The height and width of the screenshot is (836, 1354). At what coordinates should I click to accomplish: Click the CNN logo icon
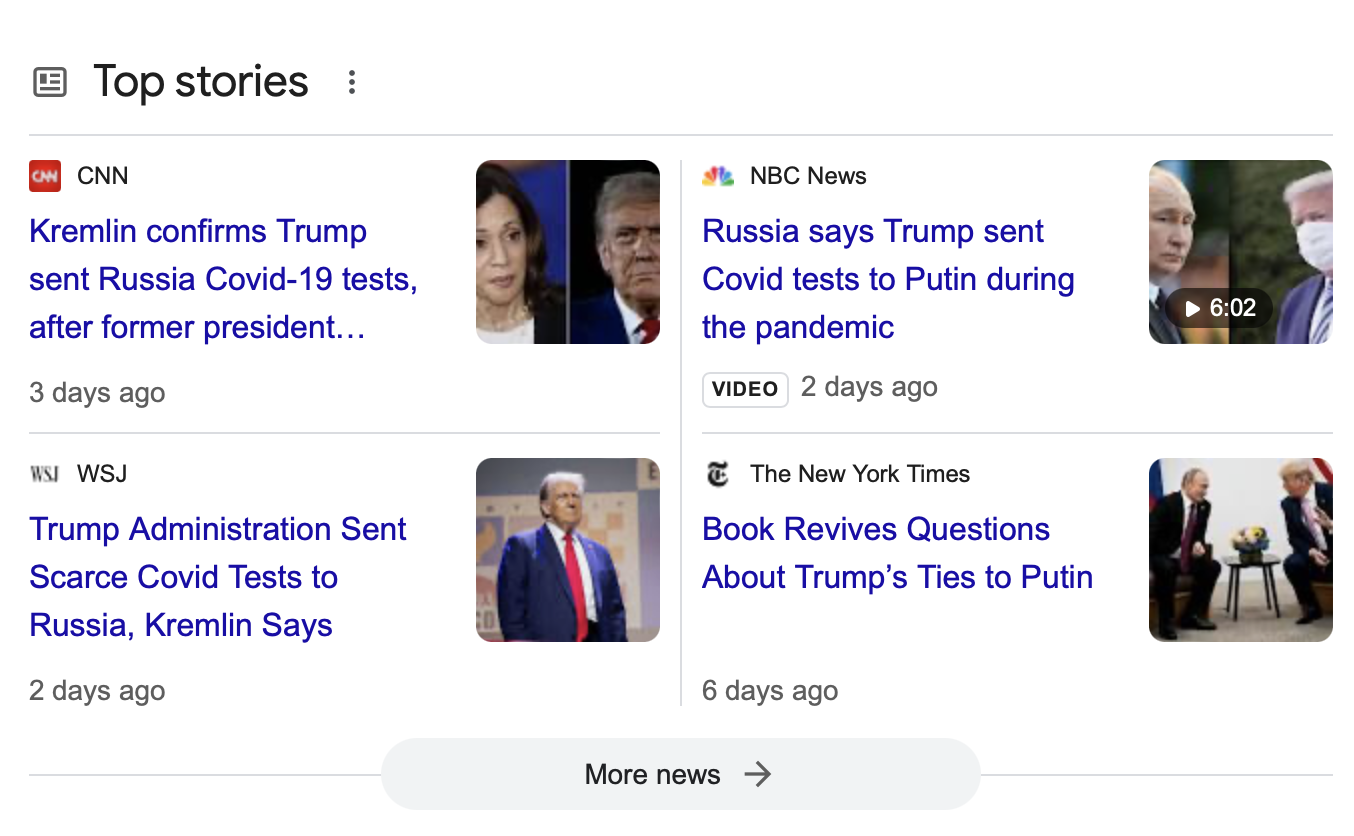(45, 176)
